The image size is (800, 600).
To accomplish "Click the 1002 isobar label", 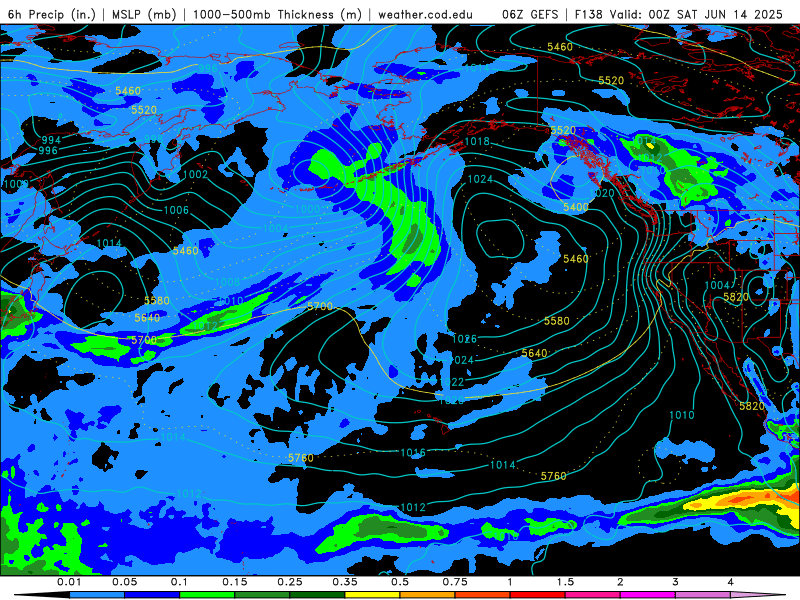I will pyautogui.click(x=195, y=174).
